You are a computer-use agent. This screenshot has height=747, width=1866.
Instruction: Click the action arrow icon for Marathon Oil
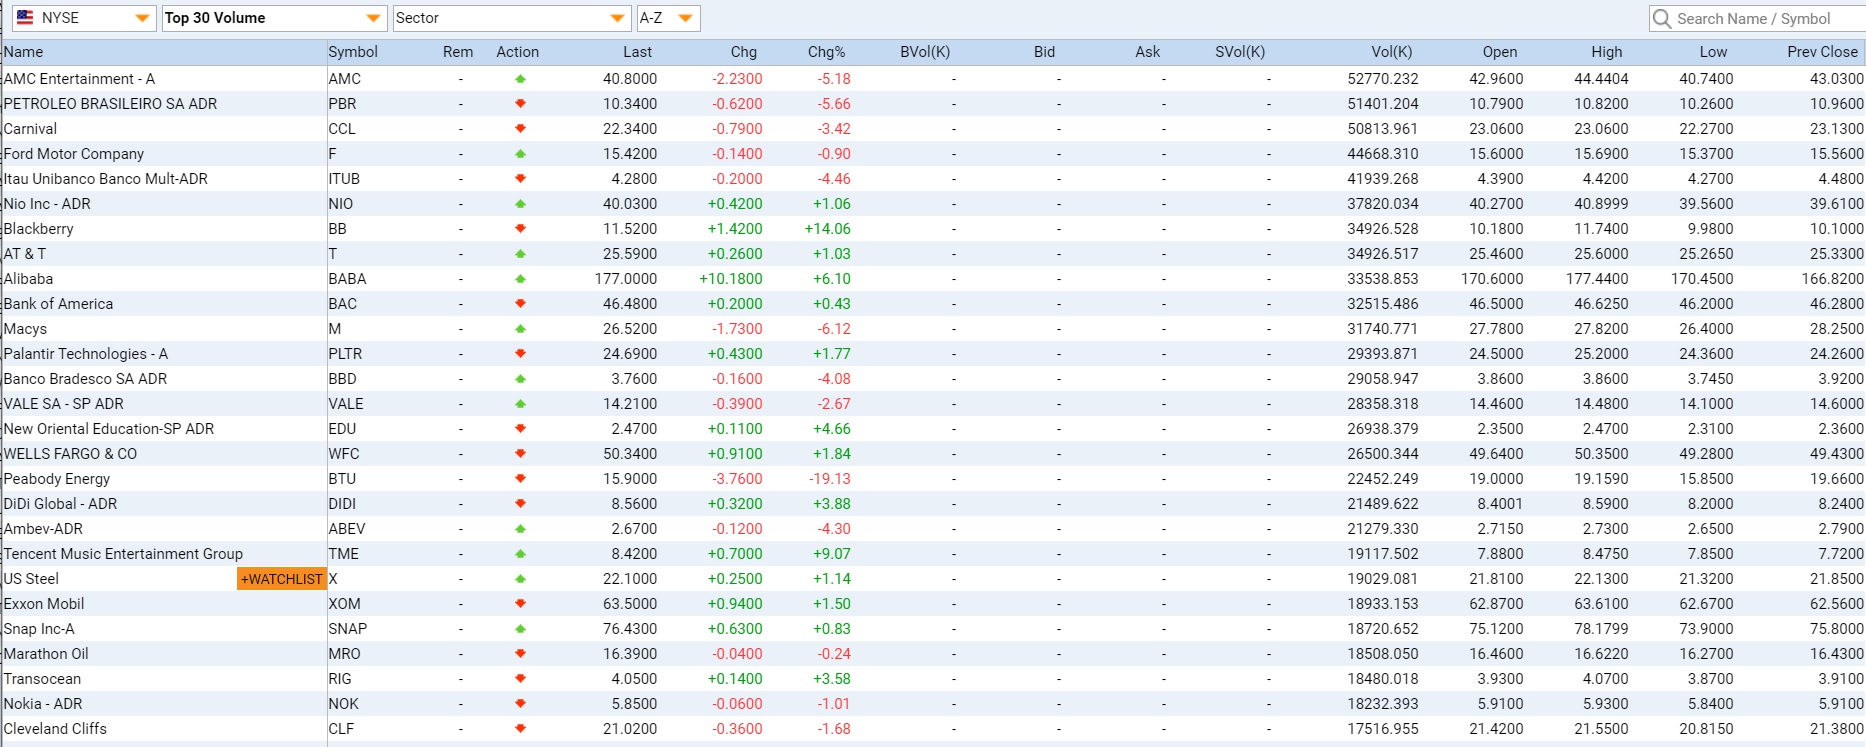click(x=520, y=654)
